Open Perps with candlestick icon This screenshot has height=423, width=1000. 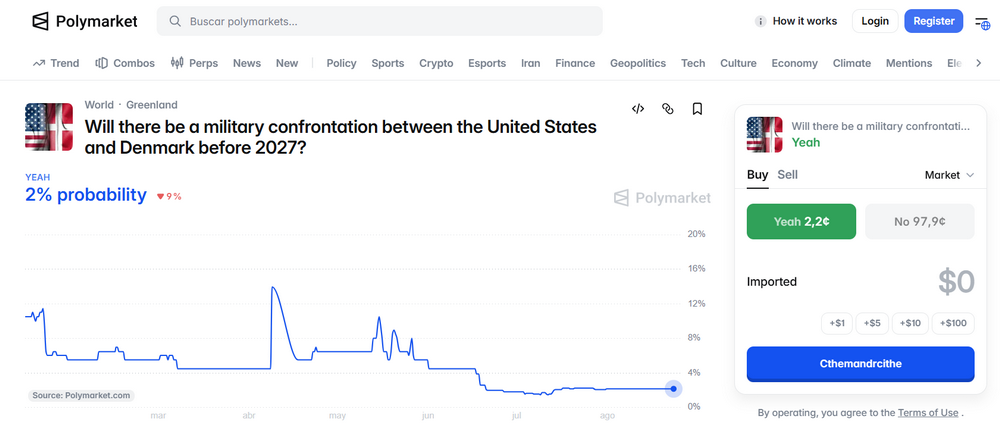point(195,63)
